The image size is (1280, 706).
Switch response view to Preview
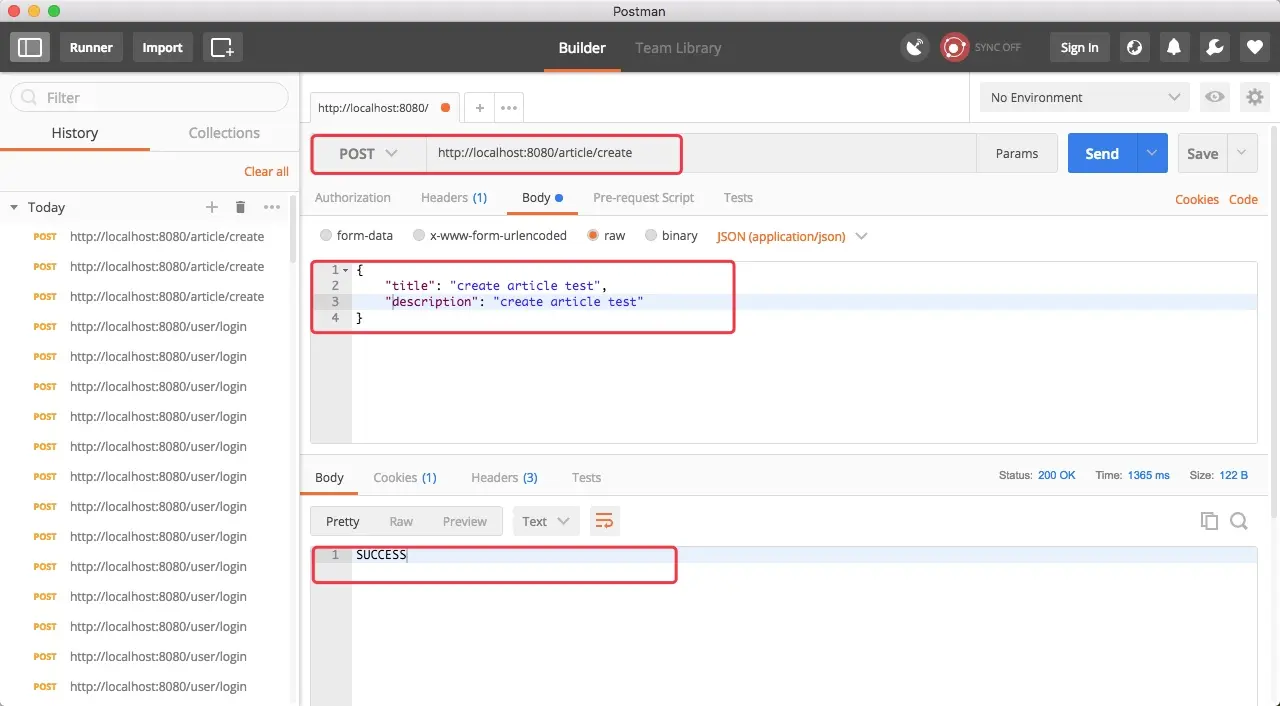(x=465, y=521)
